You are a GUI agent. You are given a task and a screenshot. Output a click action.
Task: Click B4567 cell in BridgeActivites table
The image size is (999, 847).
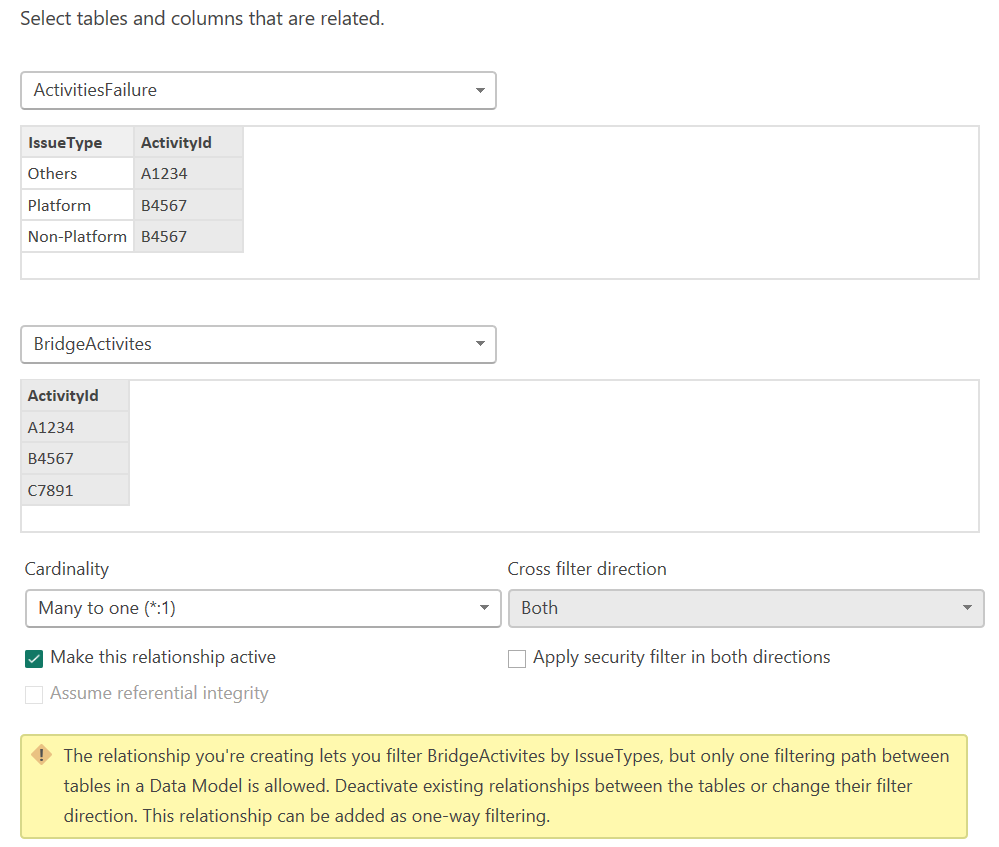pos(75,458)
